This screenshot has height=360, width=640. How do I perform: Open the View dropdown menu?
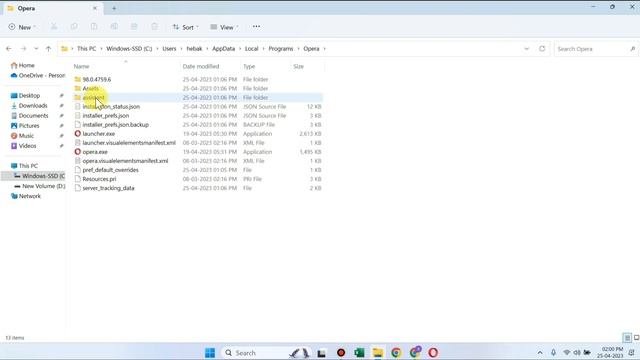224,27
